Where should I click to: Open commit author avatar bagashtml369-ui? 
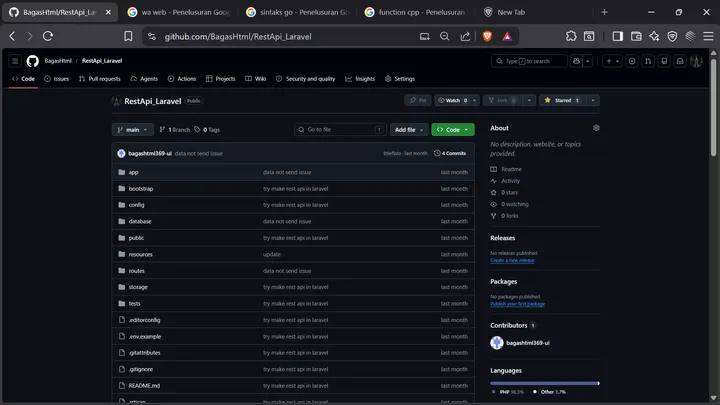tap(121, 153)
